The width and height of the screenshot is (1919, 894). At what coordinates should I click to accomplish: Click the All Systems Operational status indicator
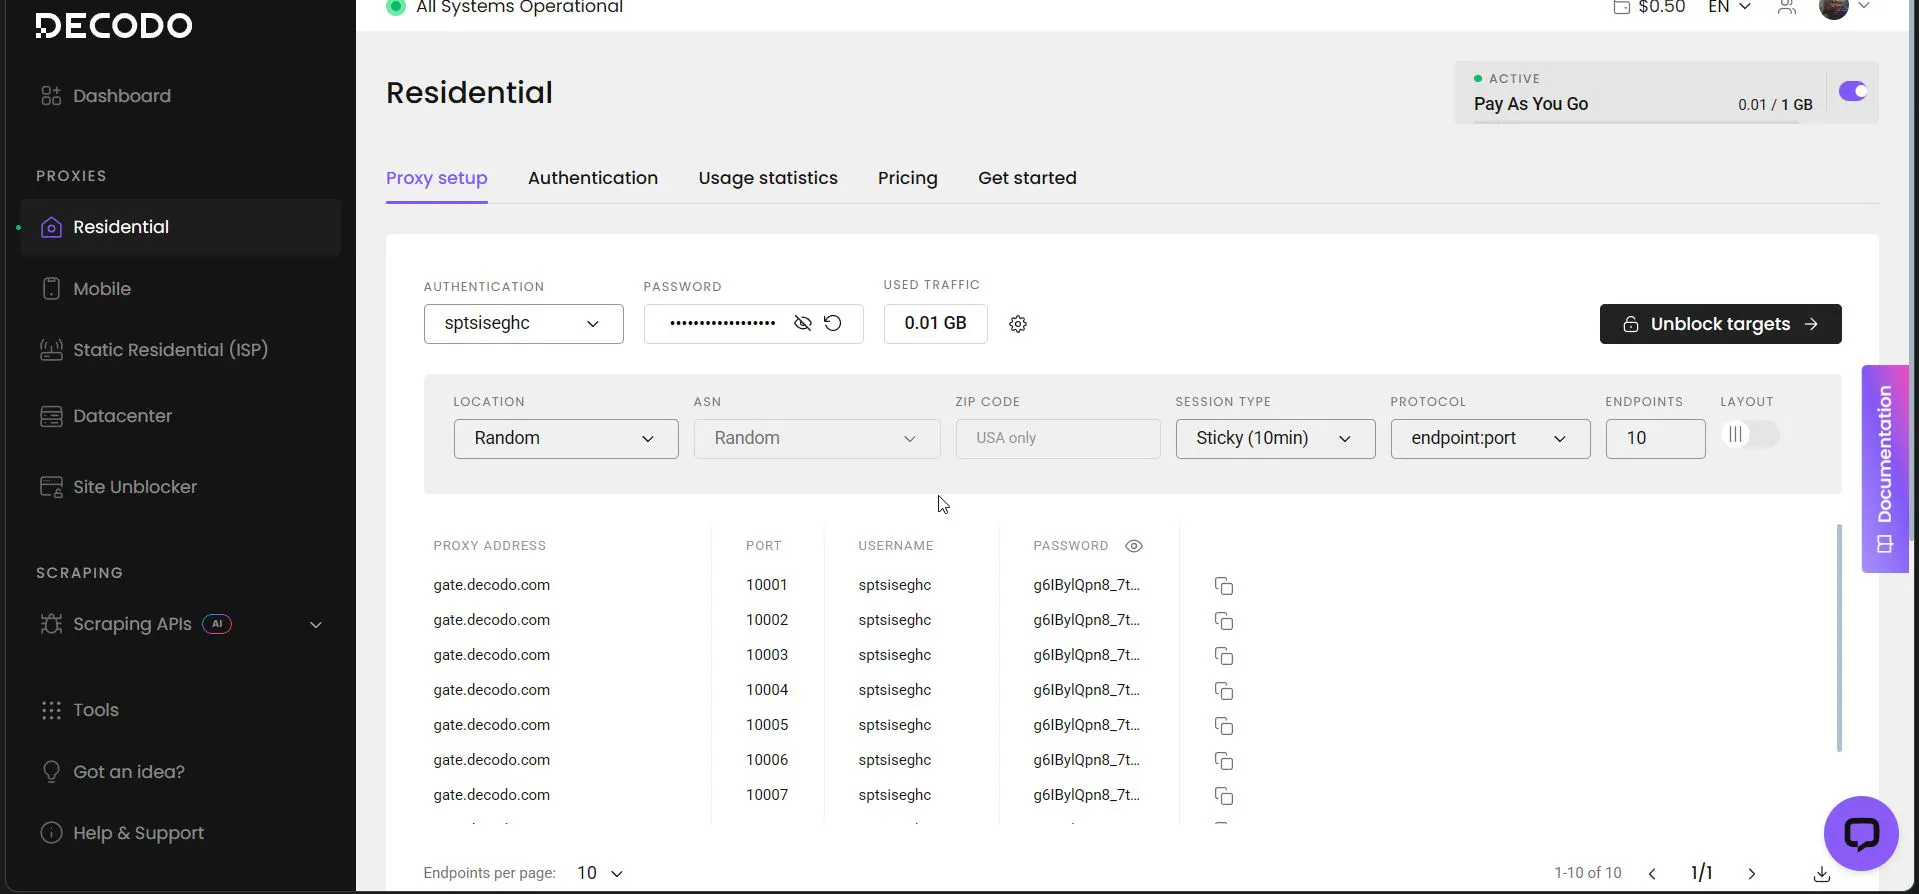(x=505, y=8)
